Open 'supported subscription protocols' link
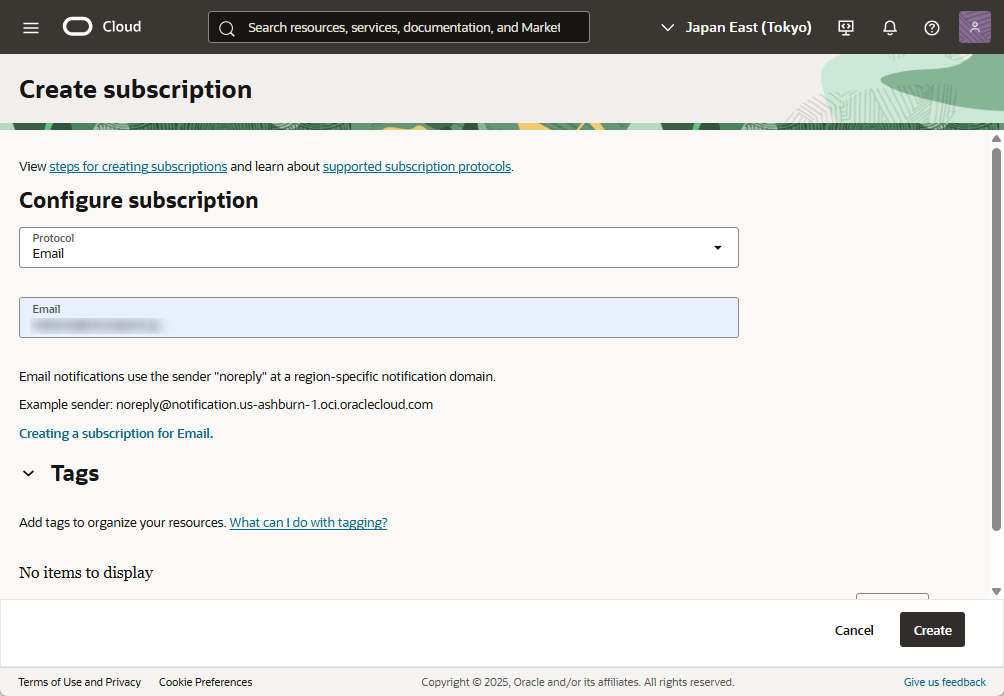The height and width of the screenshot is (696, 1004). (416, 167)
